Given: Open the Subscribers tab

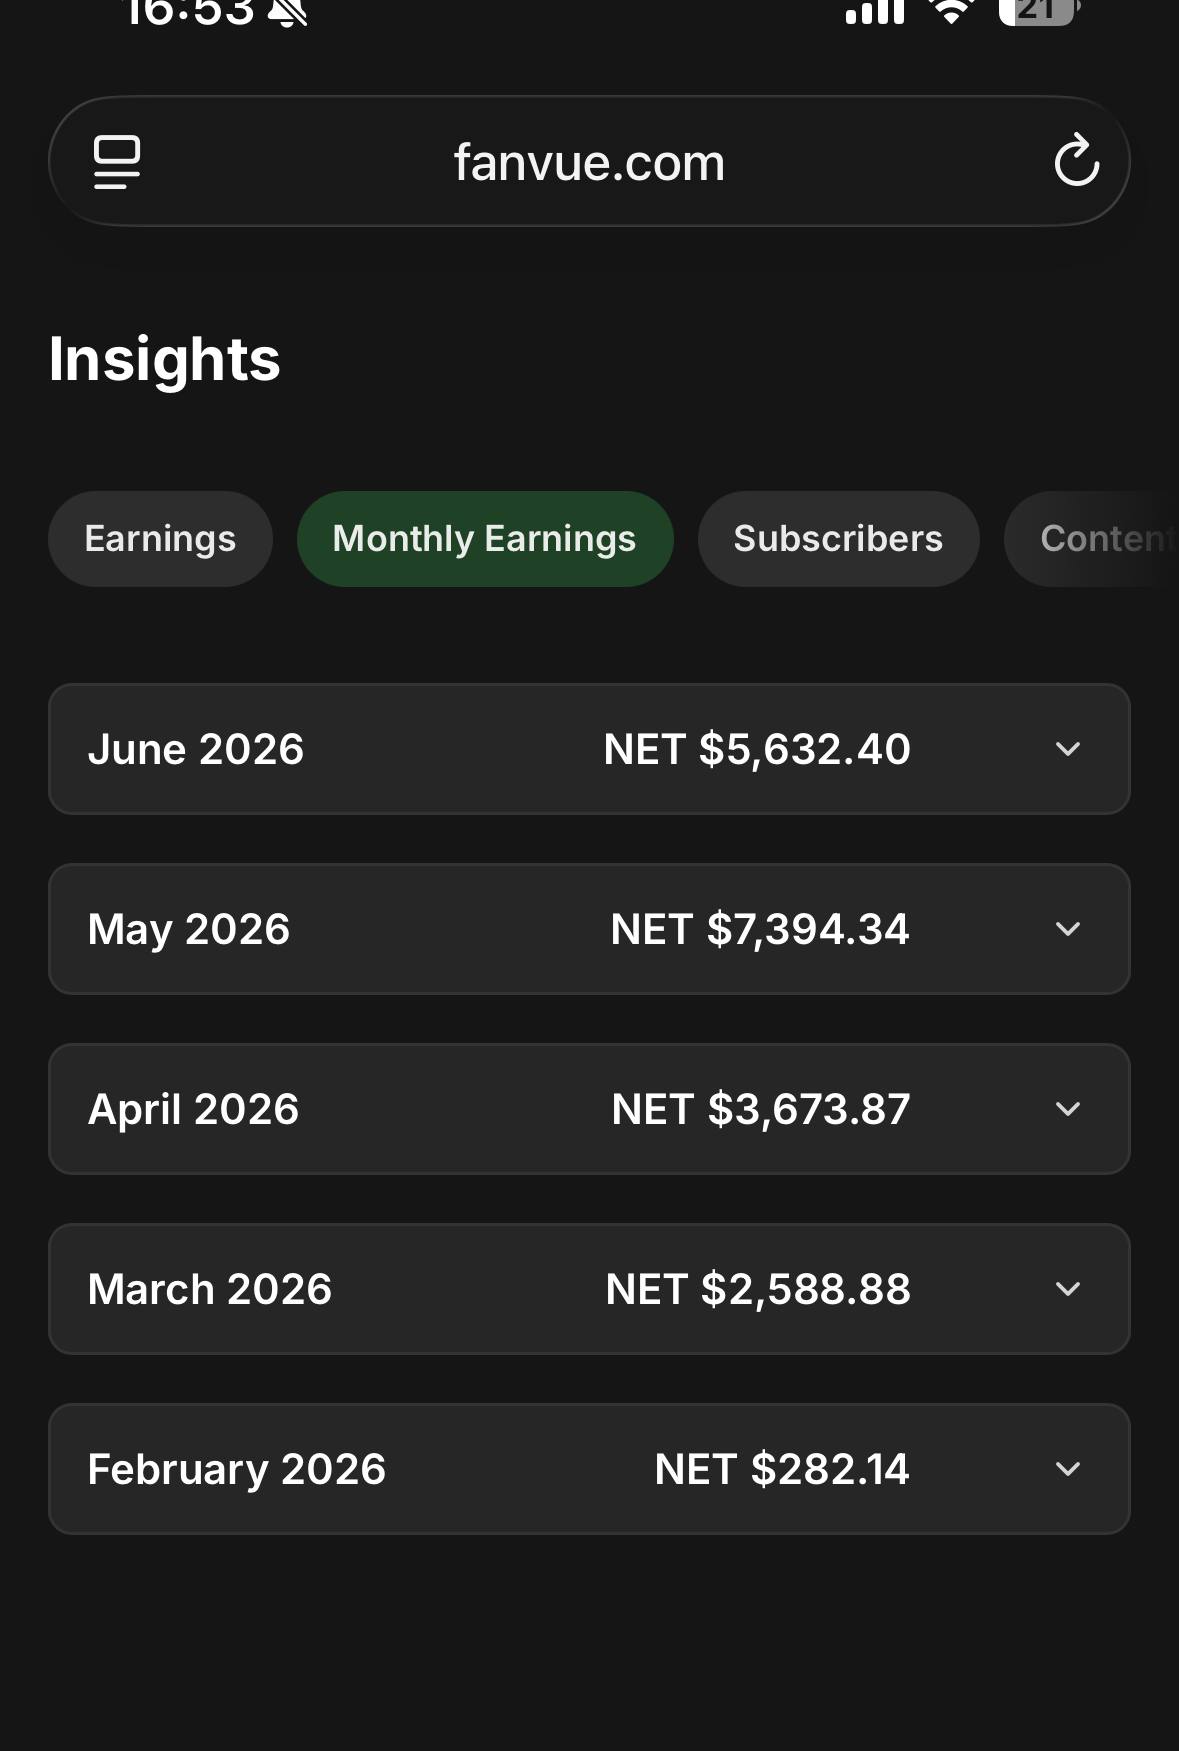Looking at the screenshot, I should (x=838, y=539).
